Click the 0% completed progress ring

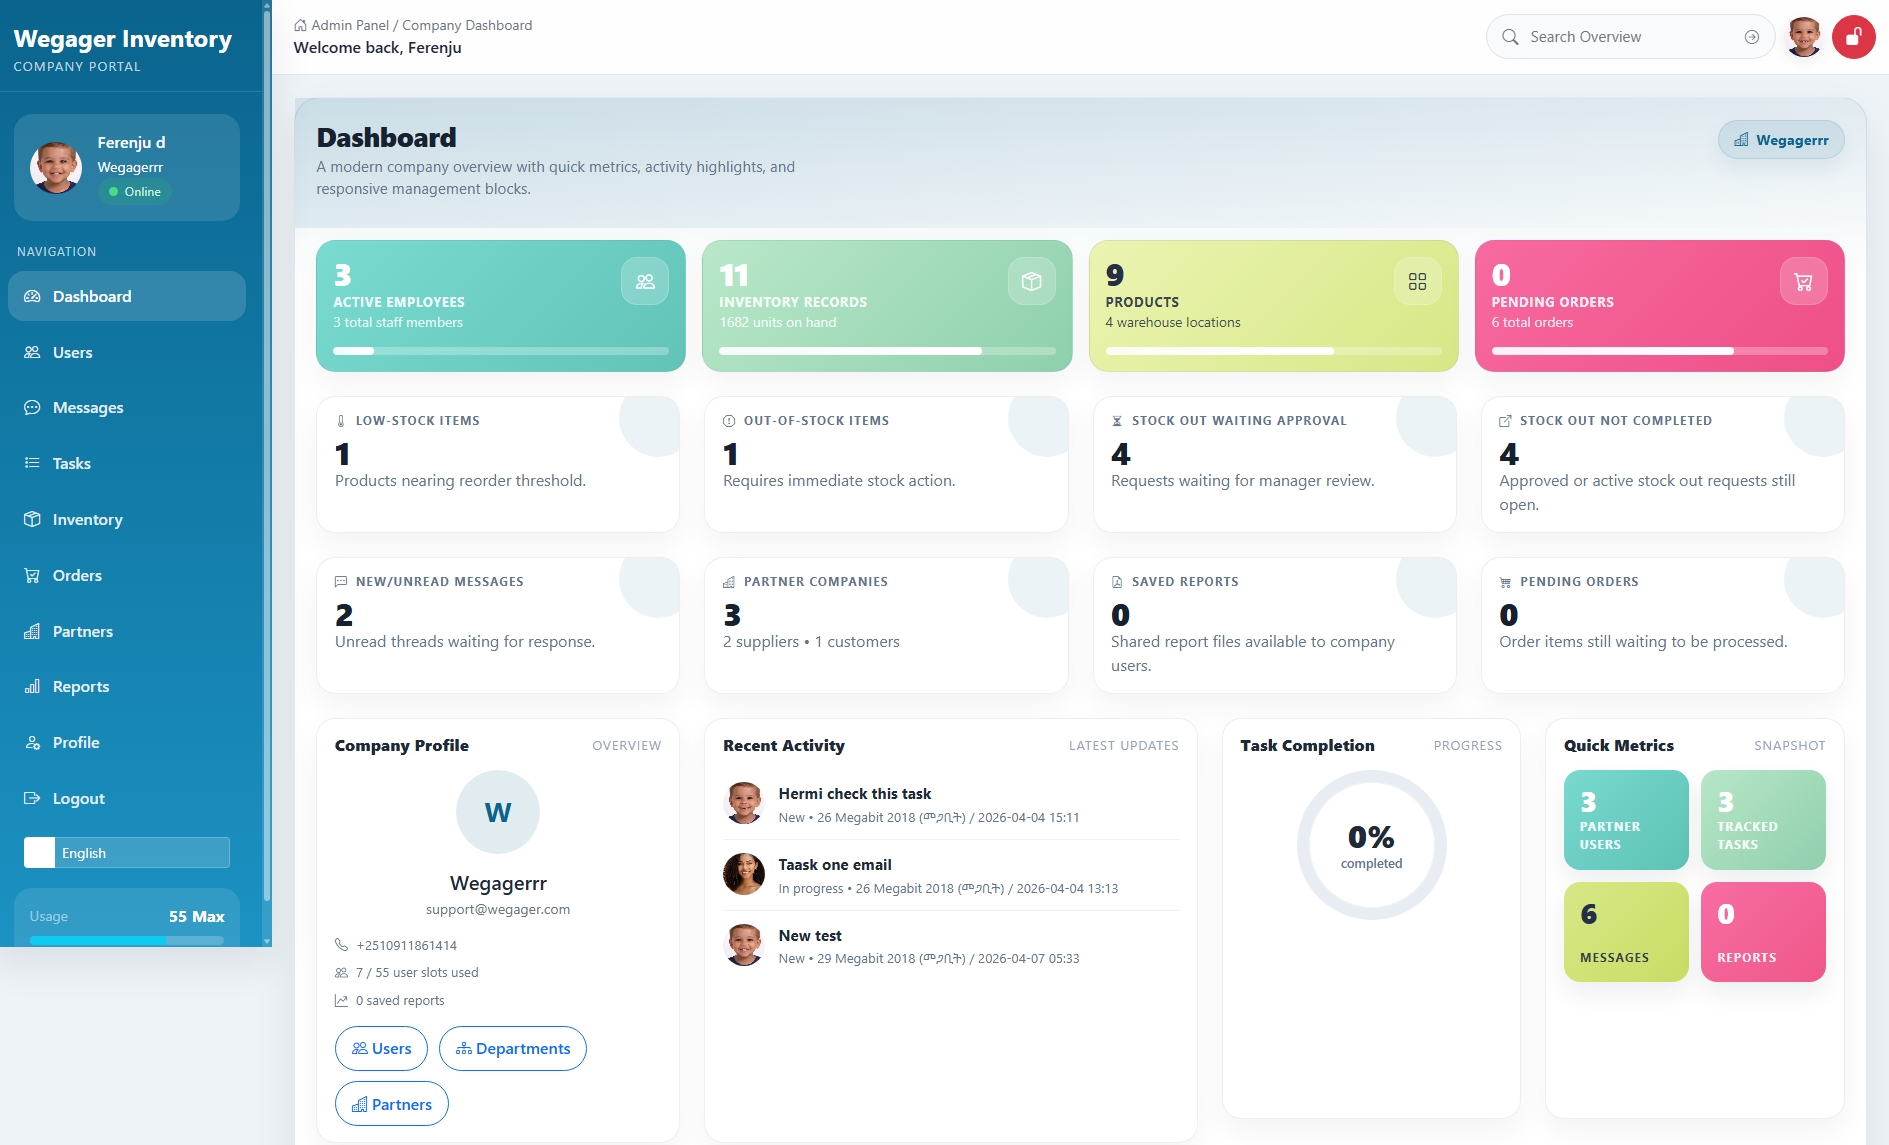pos(1371,845)
